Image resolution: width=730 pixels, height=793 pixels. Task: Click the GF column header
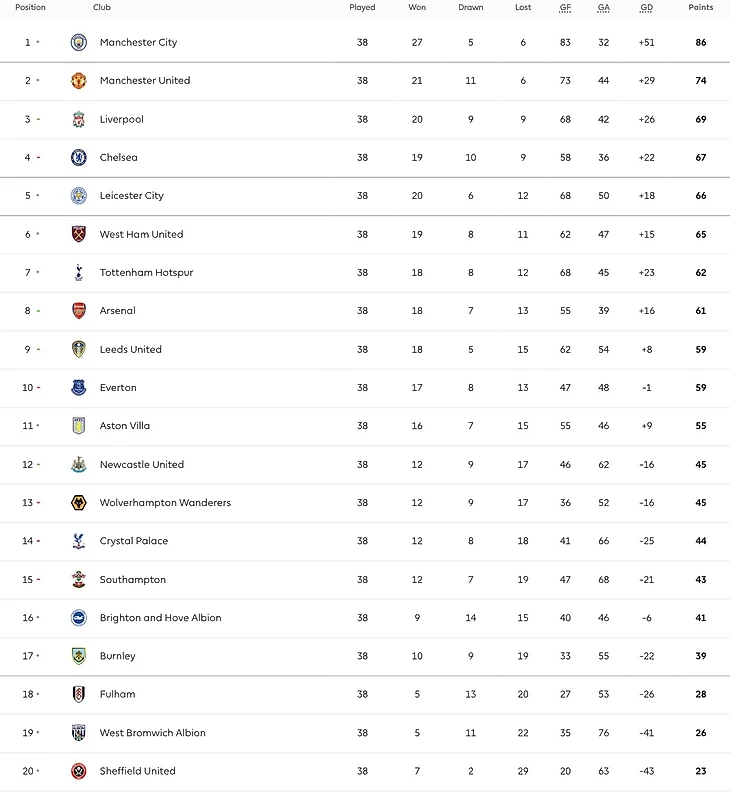(x=566, y=7)
